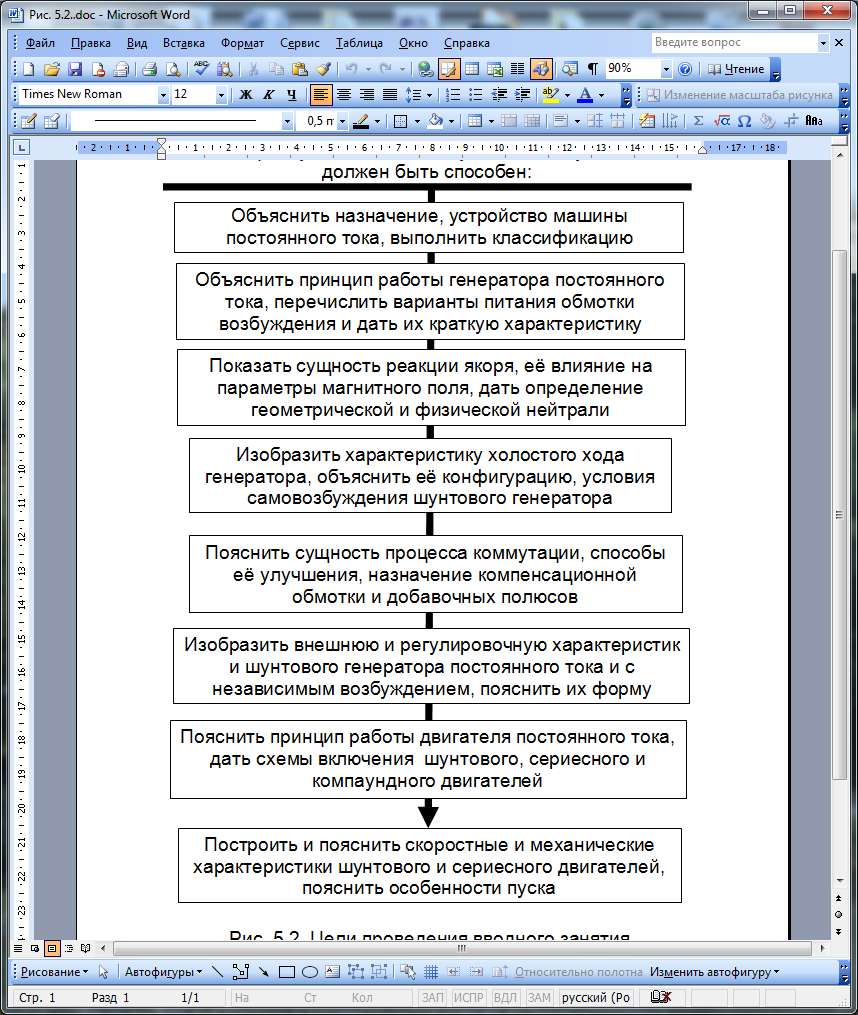Insert a text box from Drawing toolbar
Viewport: 858px width, 1015px height.
[x=333, y=972]
